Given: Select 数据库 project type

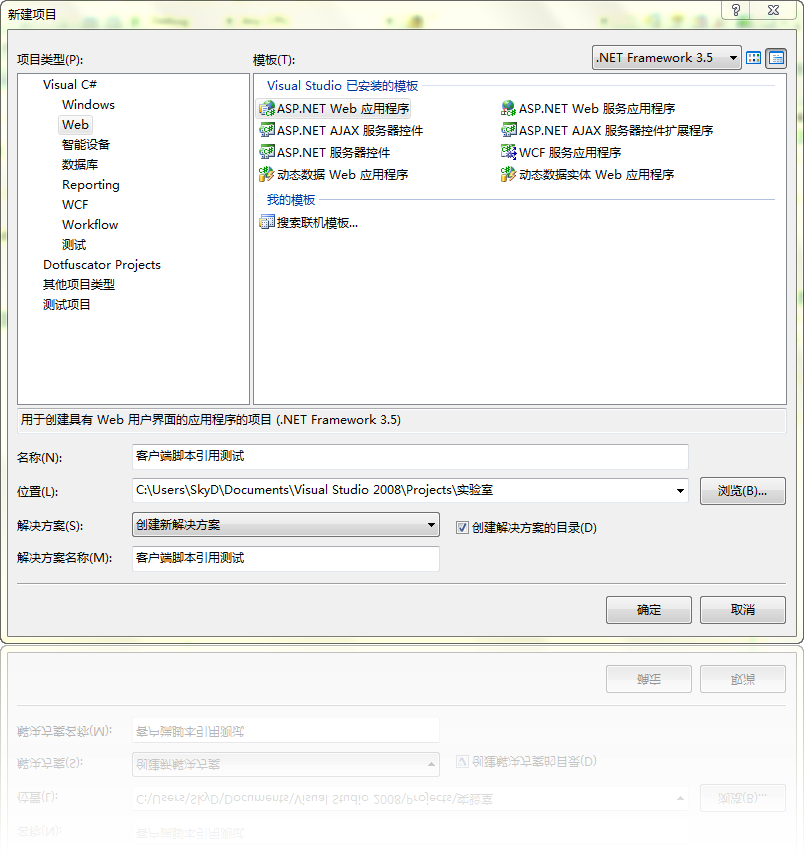Looking at the screenshot, I should point(80,164).
